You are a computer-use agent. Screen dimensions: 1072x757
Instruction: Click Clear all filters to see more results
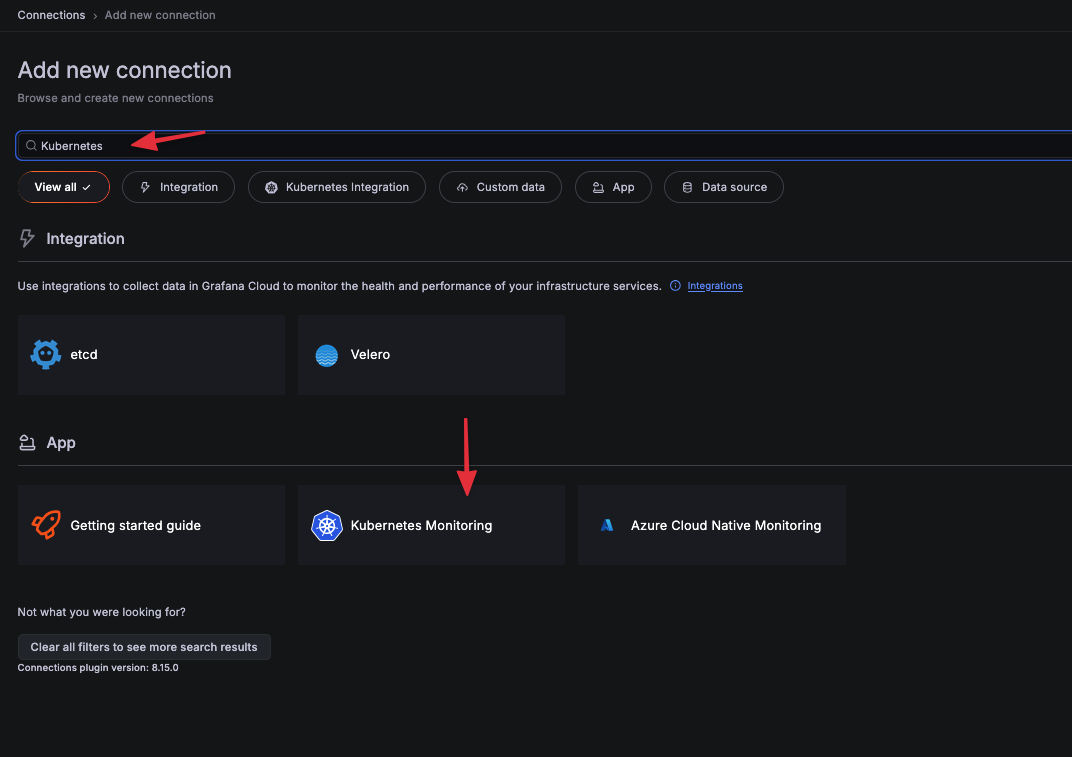pyautogui.click(x=144, y=647)
